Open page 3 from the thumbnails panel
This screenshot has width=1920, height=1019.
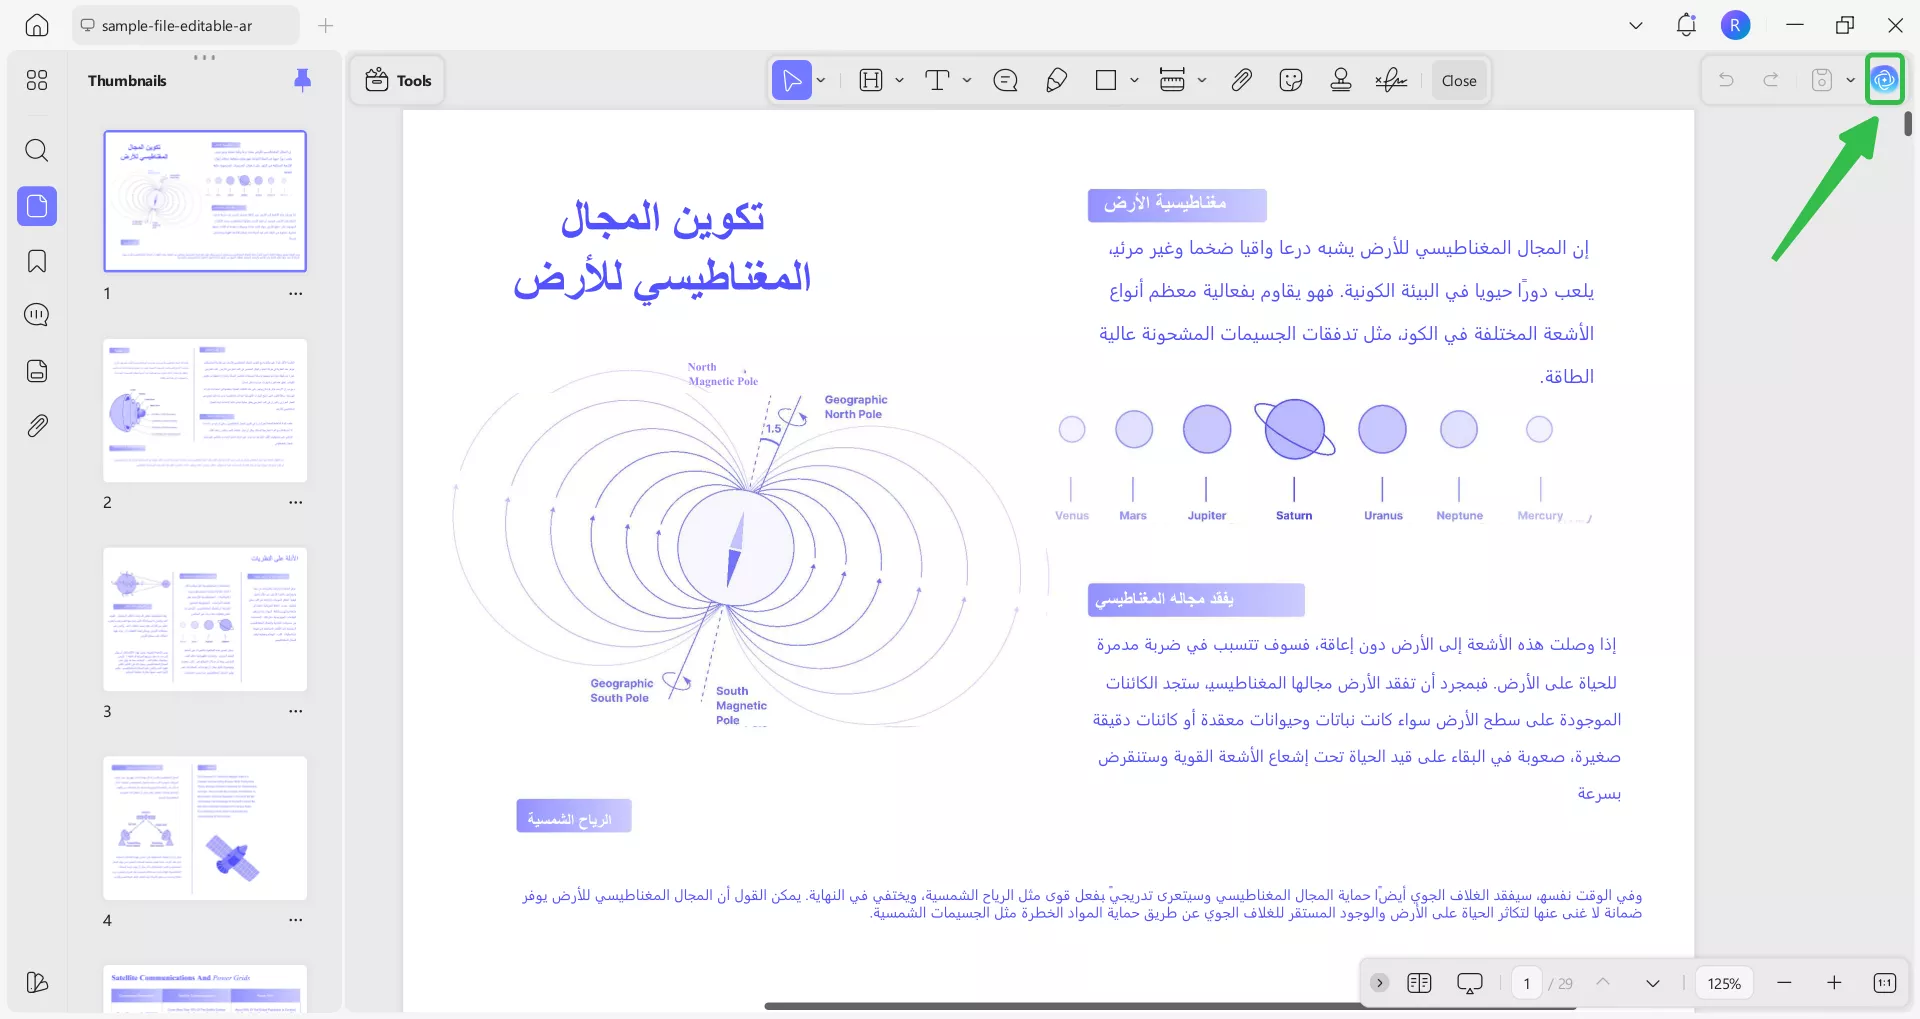point(205,619)
